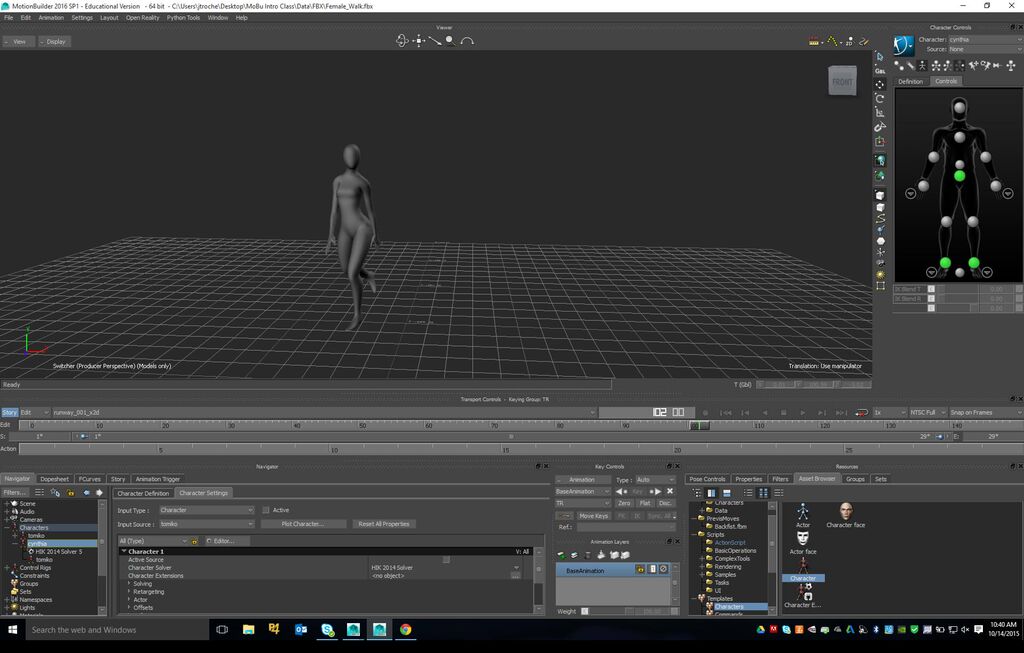The image size is (1024, 653).
Task: Open the key interpolation Type Auto dropdown
Action: (x=655, y=479)
